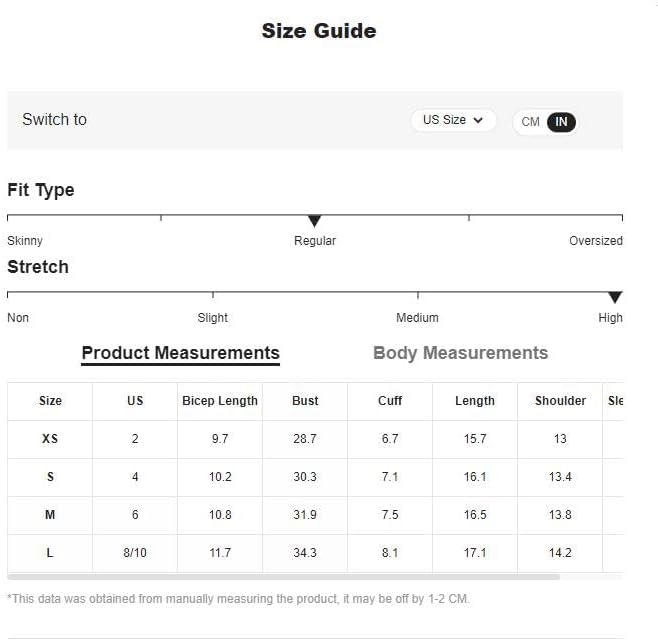Click the Medium point on Stretch scale
Viewport: 658px width, 641px height.
[x=417, y=317]
